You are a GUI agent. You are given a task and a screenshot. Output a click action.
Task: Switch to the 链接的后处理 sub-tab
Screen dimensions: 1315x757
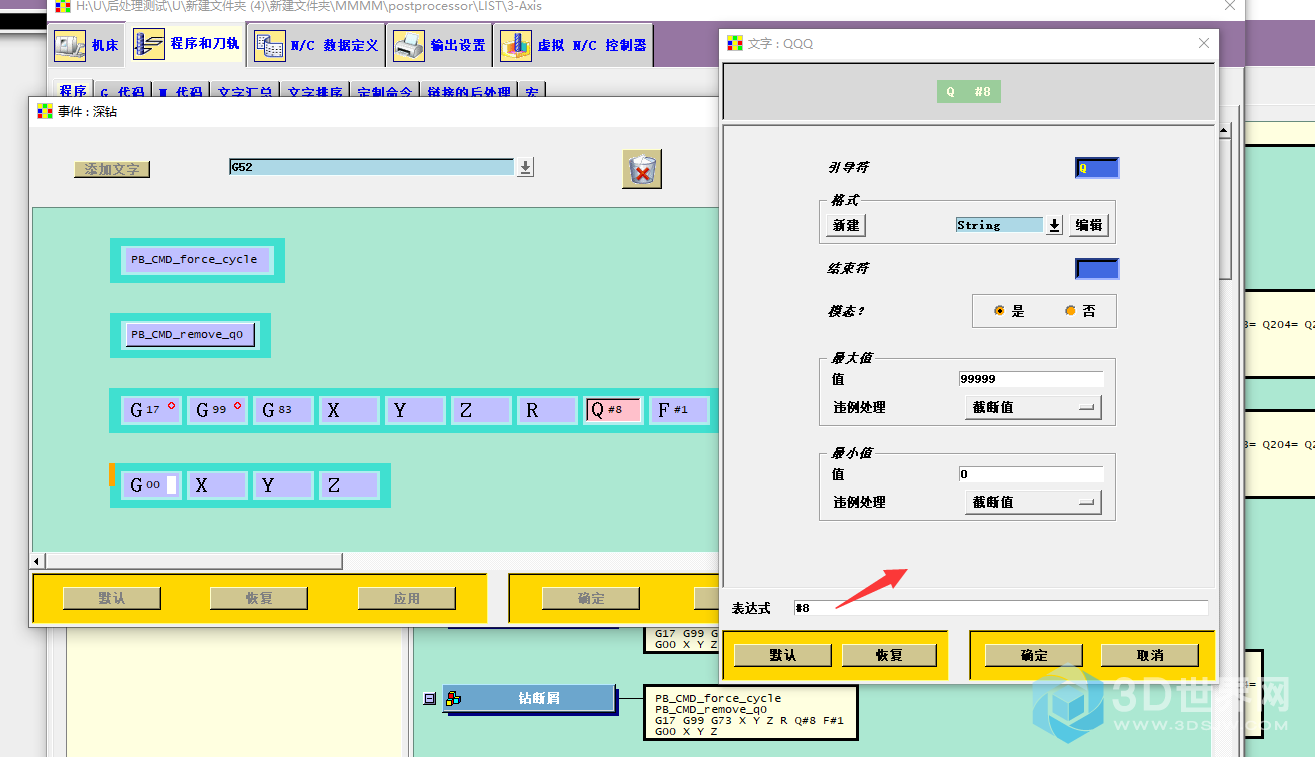point(470,91)
